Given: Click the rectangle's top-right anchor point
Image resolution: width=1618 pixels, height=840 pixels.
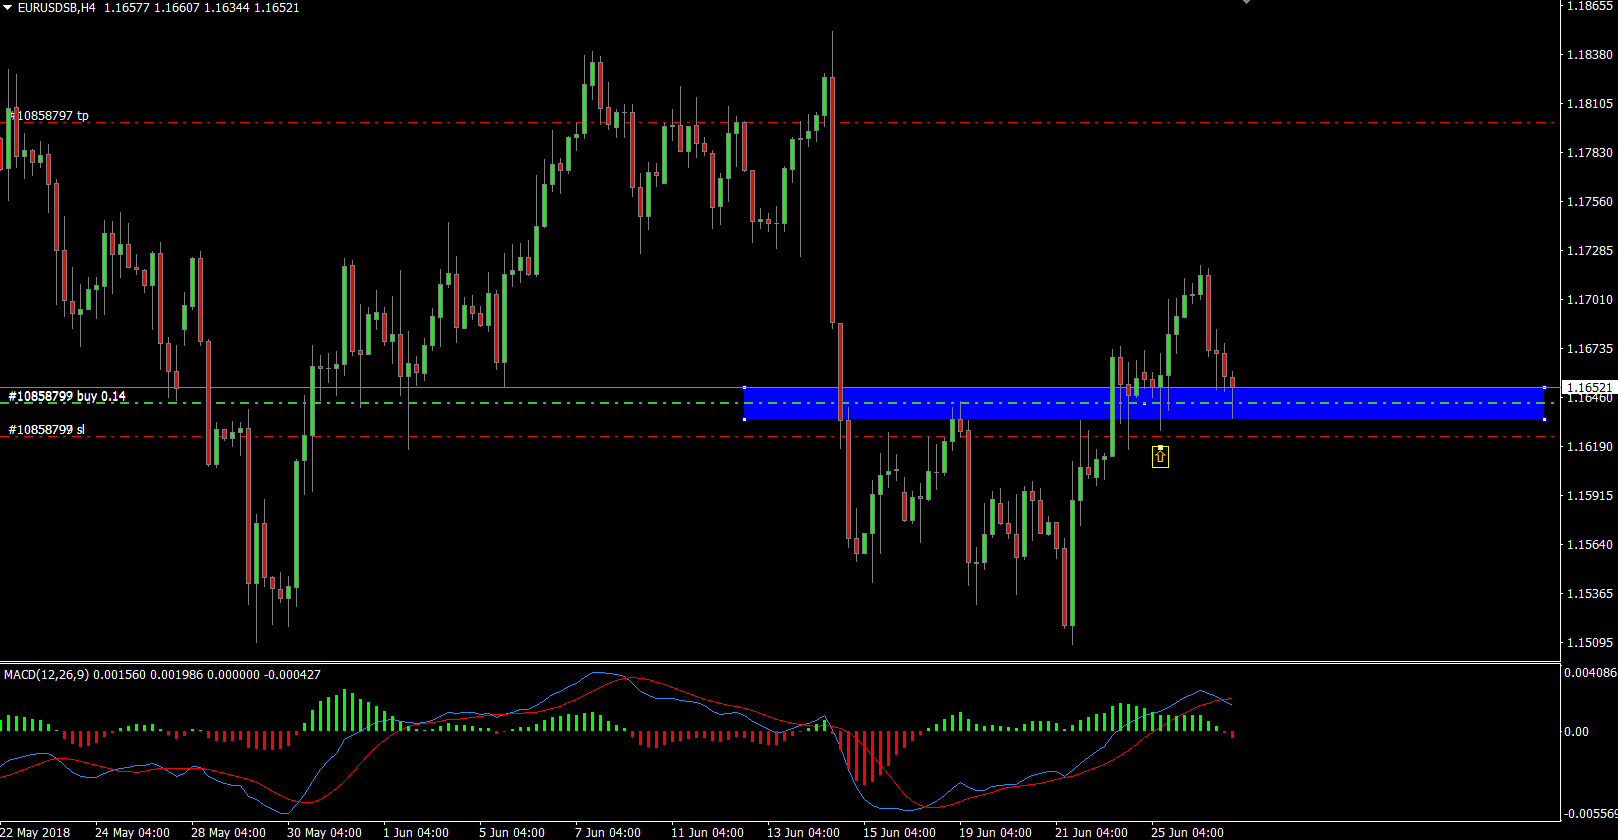Looking at the screenshot, I should click(x=1545, y=387).
